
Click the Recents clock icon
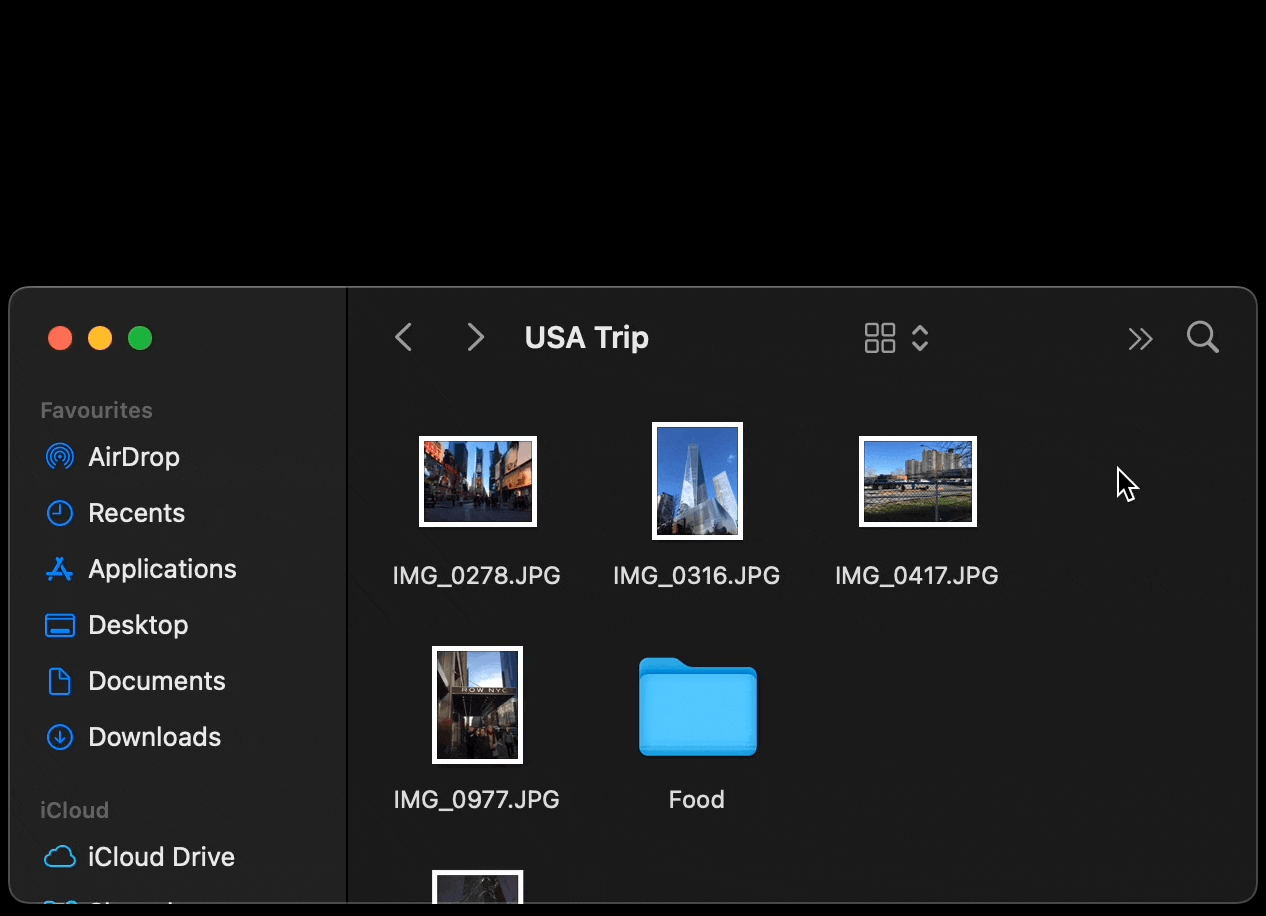coord(60,513)
